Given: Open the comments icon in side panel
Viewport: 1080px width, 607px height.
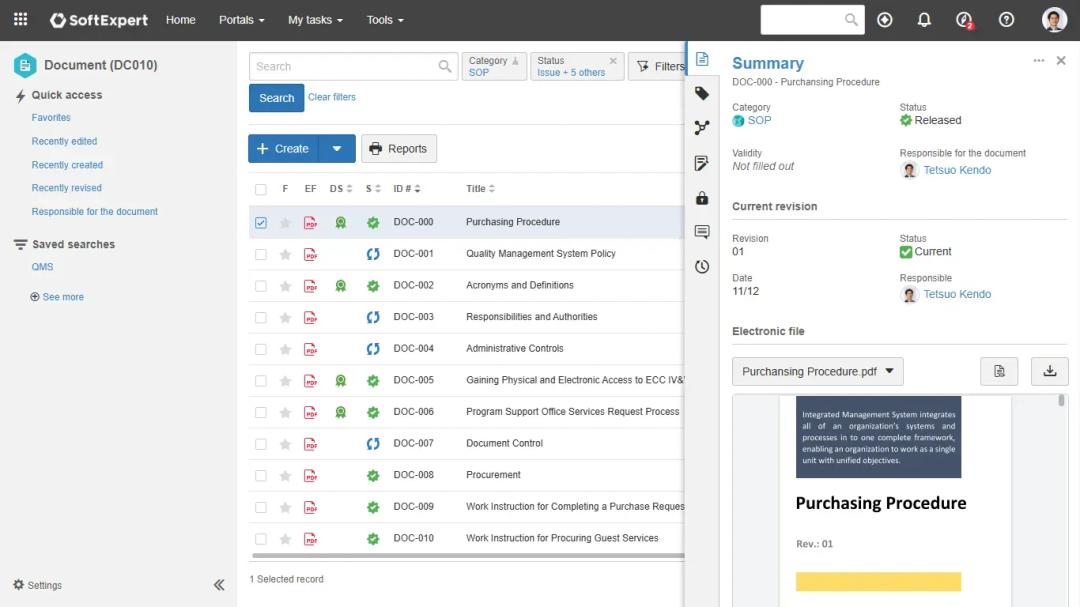Looking at the screenshot, I should point(702,232).
